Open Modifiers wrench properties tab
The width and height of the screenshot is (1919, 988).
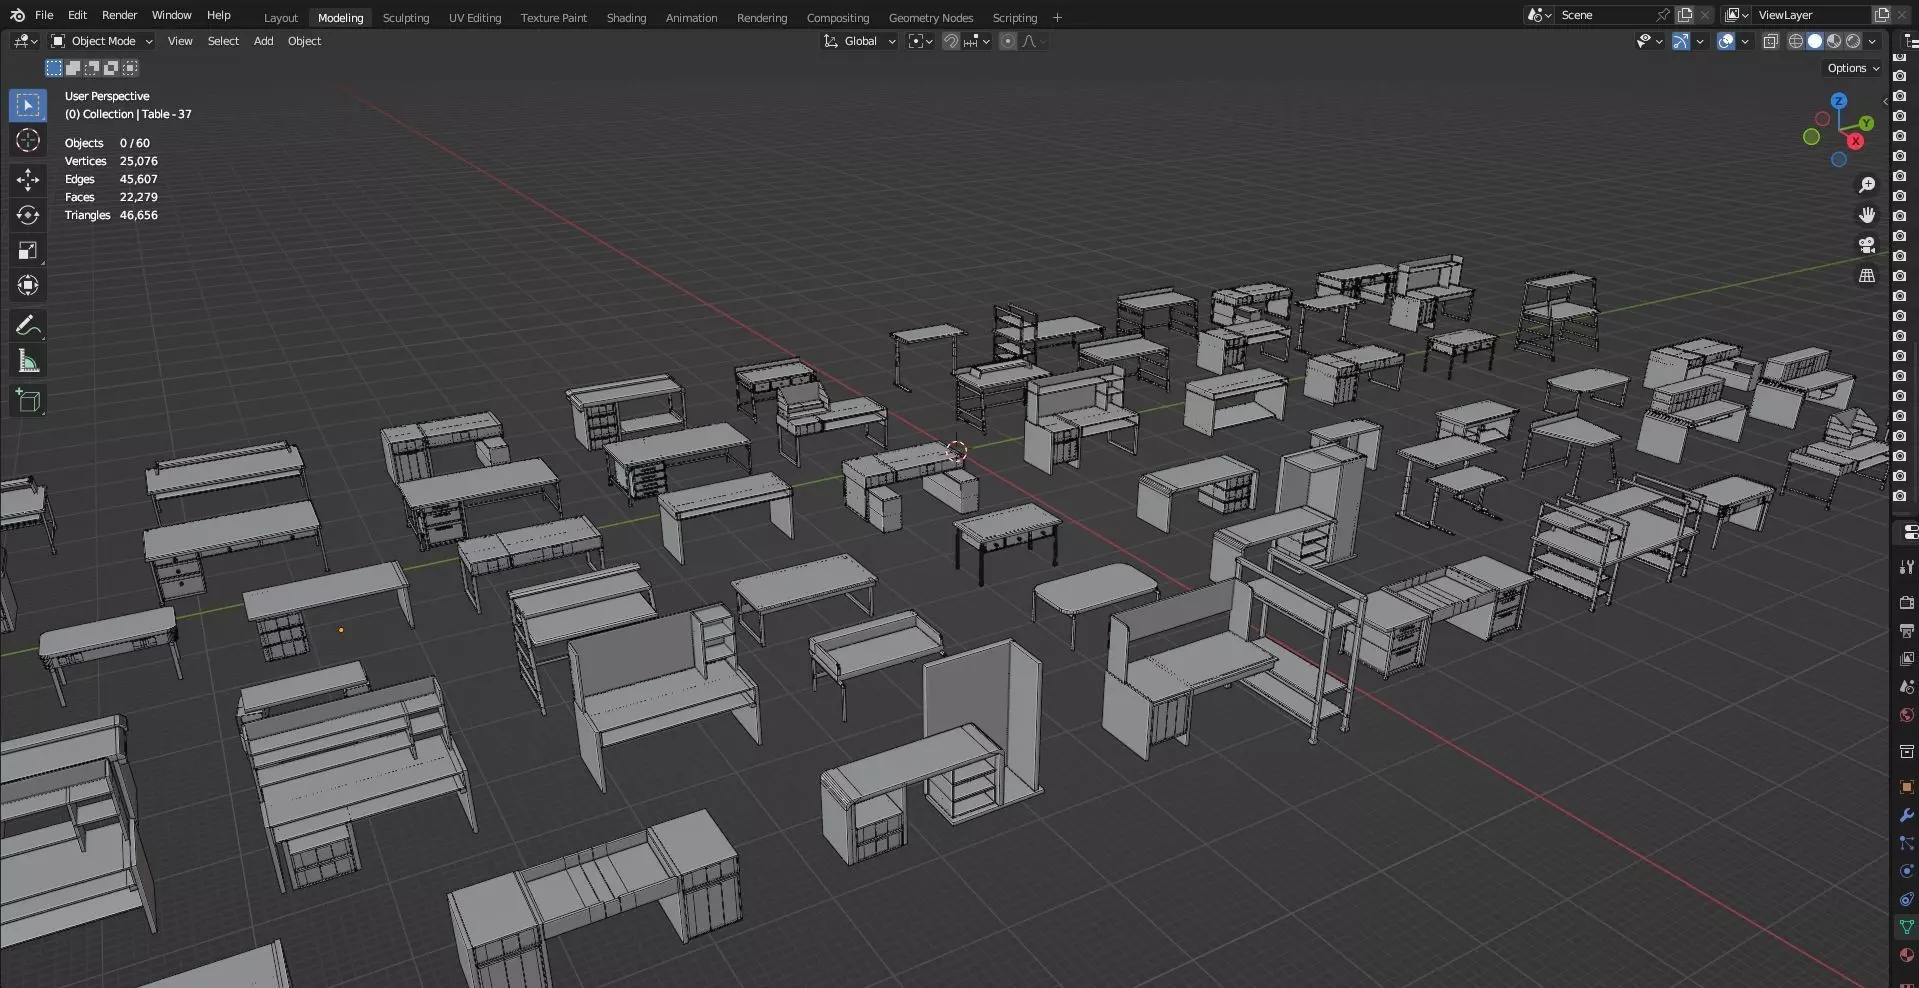[x=1906, y=815]
